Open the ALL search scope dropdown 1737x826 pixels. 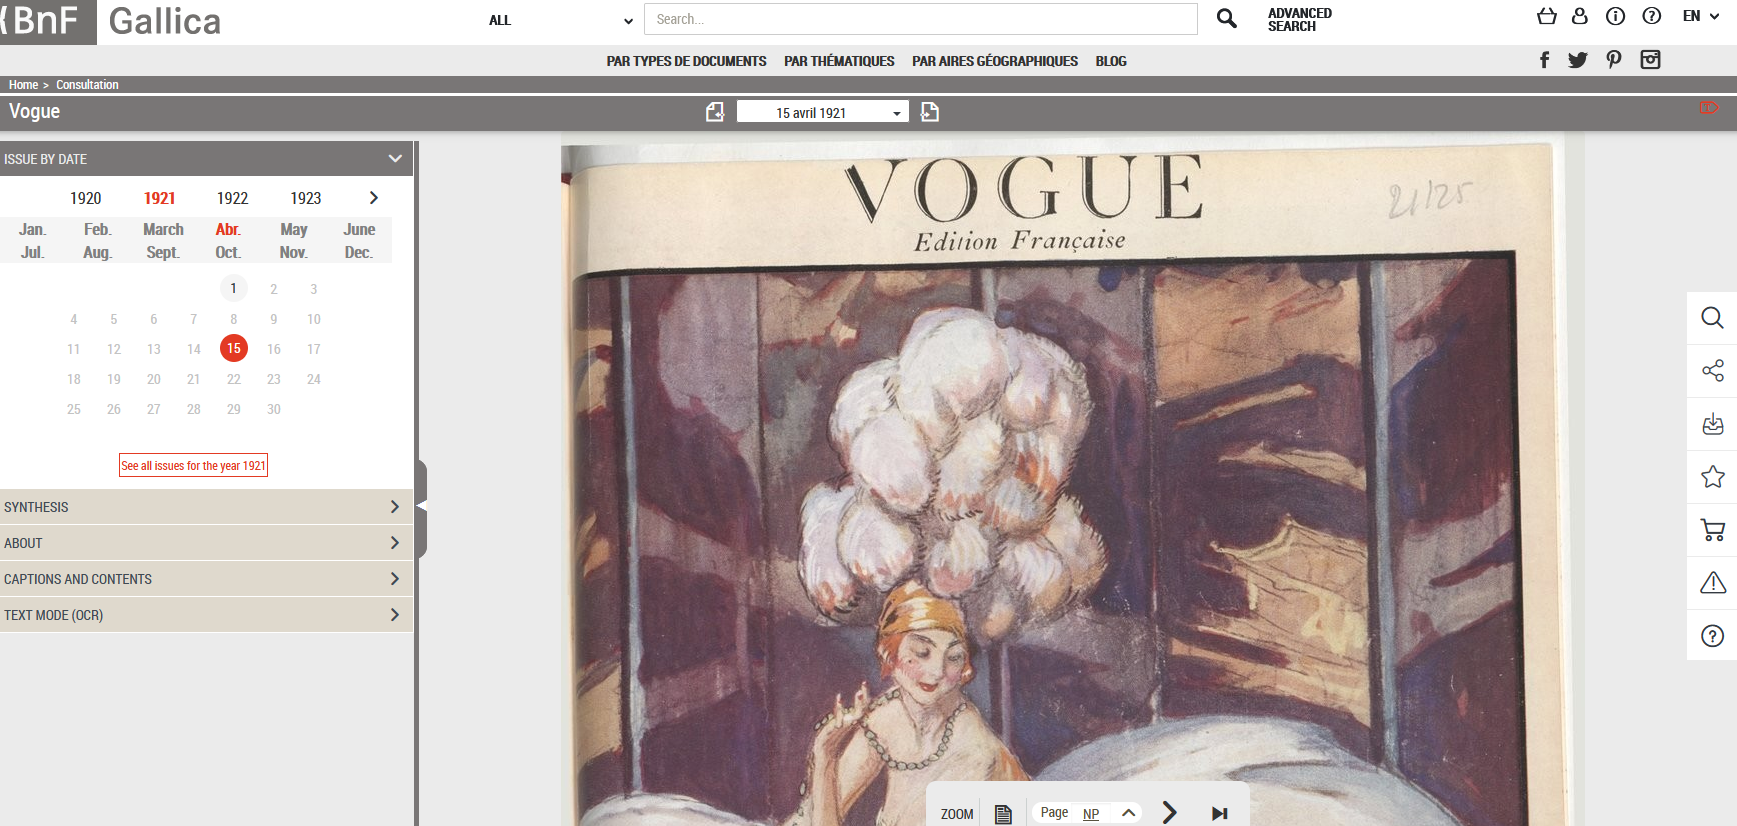tap(560, 20)
